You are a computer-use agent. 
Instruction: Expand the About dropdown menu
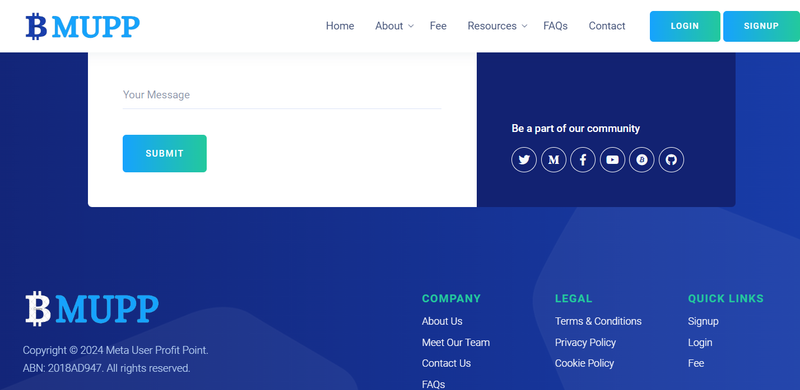coord(394,26)
